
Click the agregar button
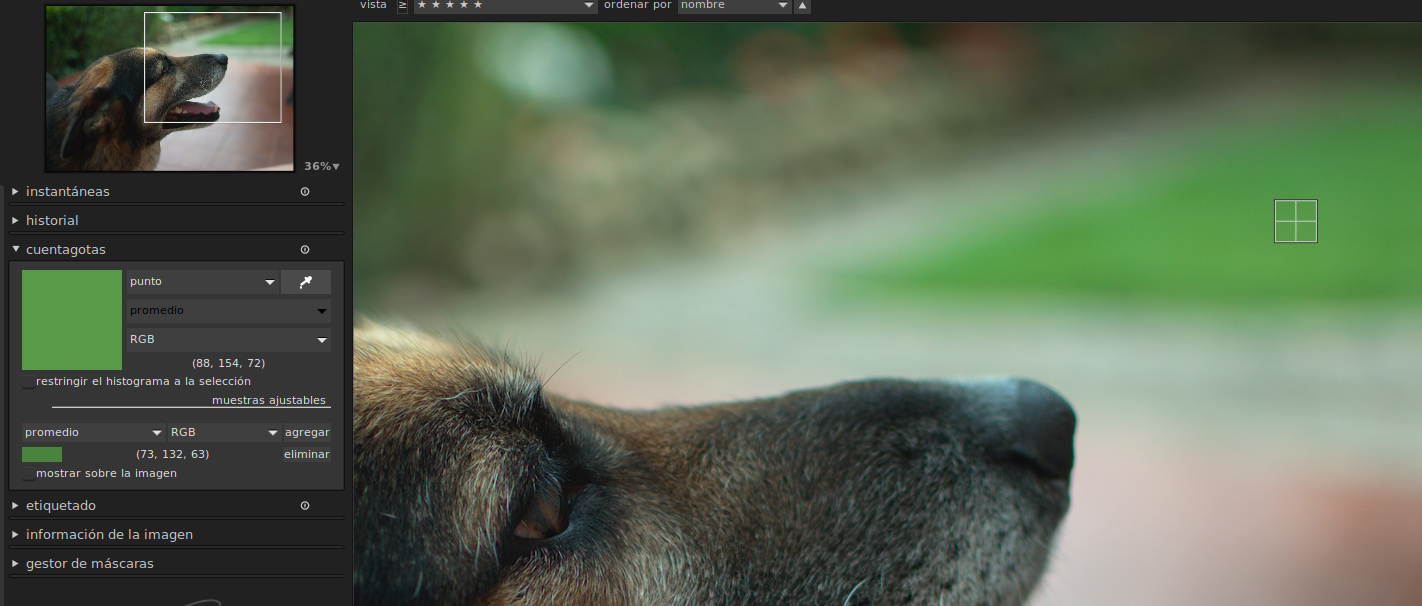pyautogui.click(x=307, y=432)
